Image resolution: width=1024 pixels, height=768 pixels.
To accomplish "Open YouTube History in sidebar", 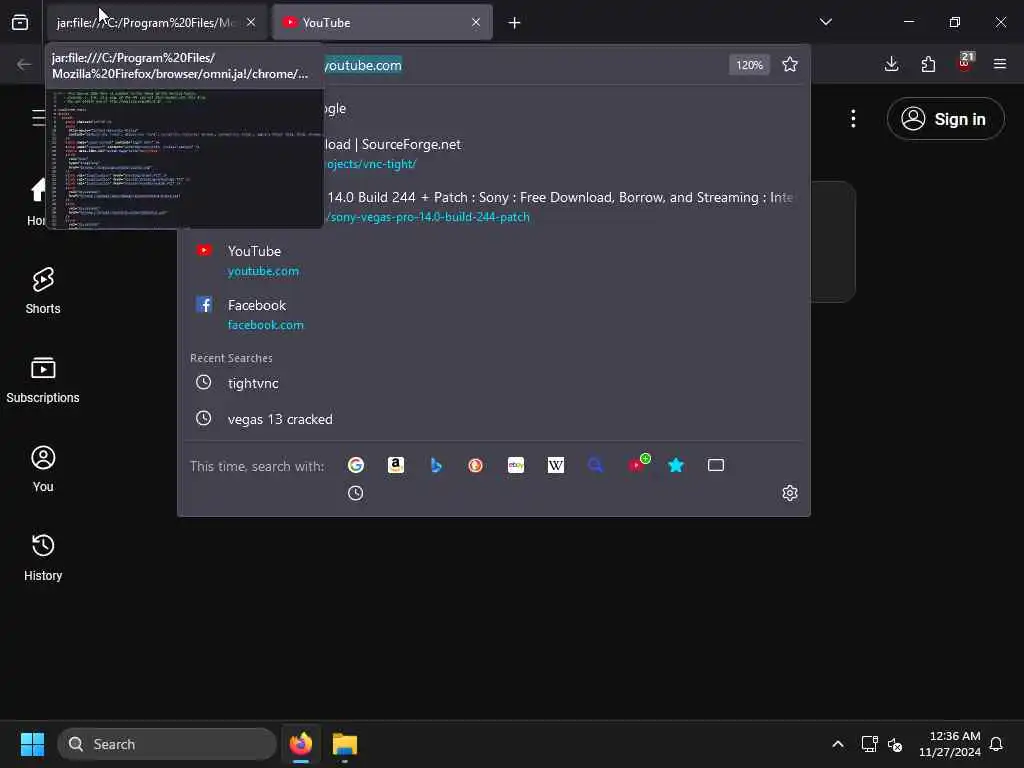I will coord(43,558).
